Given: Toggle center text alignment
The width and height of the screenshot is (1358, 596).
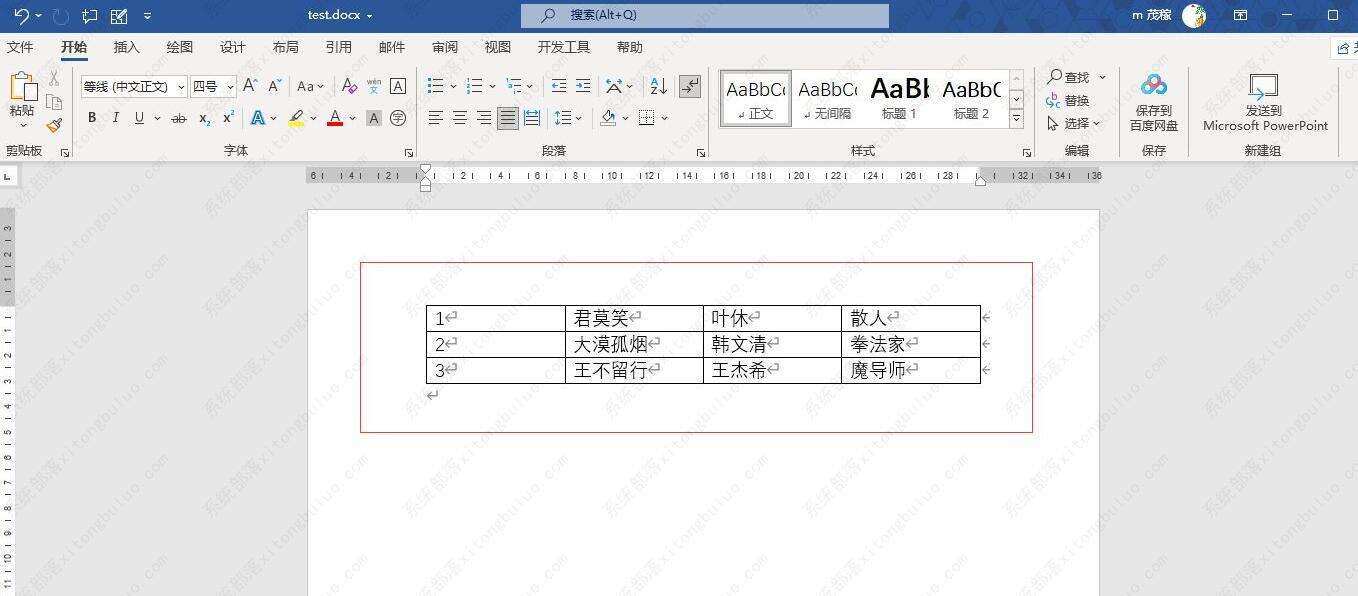Looking at the screenshot, I should 459,117.
